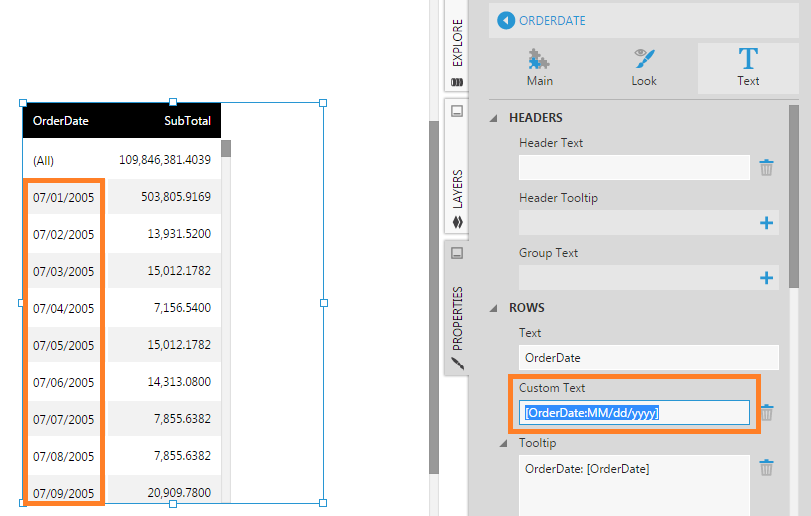Image resolution: width=811 pixels, height=516 pixels.
Task: Click in the Header Text input field
Action: (x=633, y=168)
